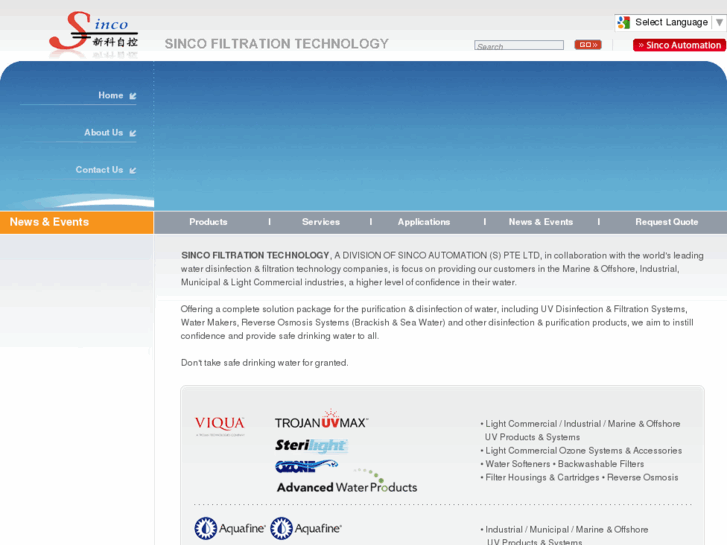The height and width of the screenshot is (545, 727).
Task: Click "Don't take safe drinking water for granted" text
Action: tap(264, 363)
